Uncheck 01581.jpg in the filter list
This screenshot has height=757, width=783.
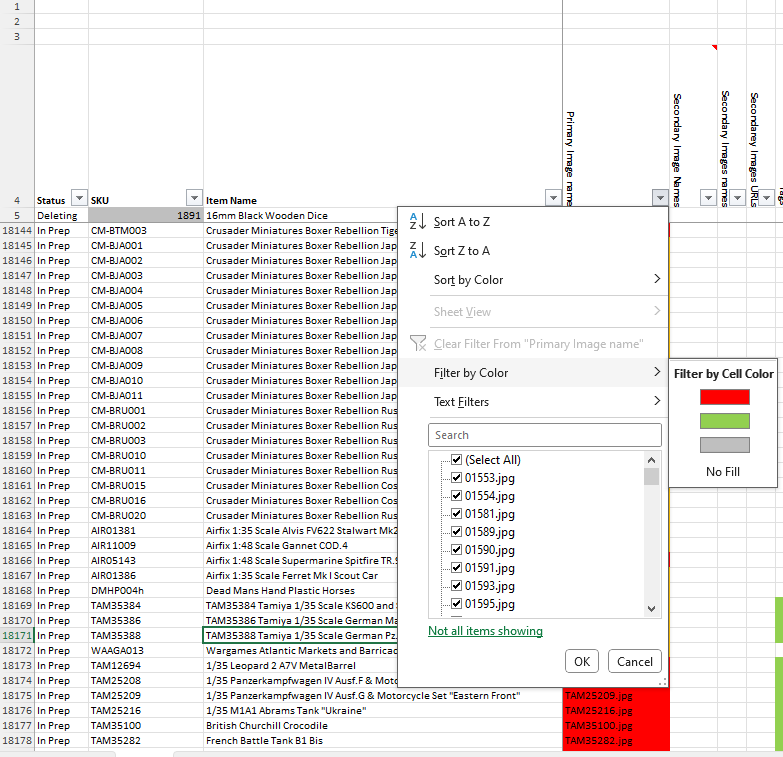456,513
